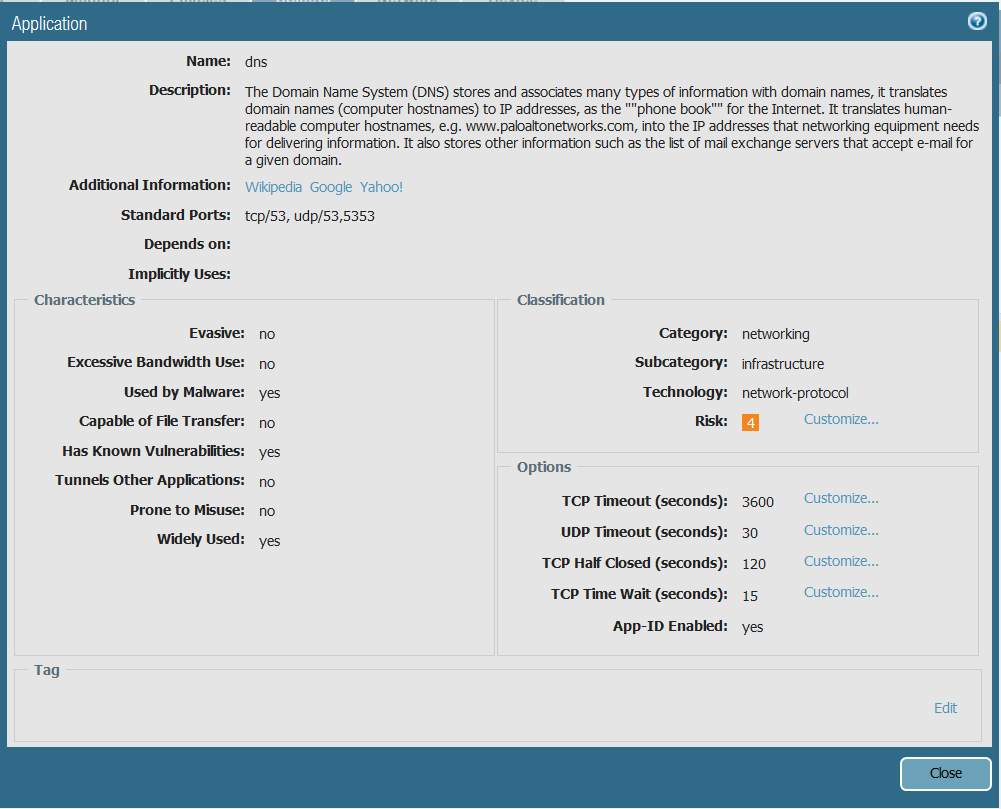Close the Application dialog

[945, 773]
